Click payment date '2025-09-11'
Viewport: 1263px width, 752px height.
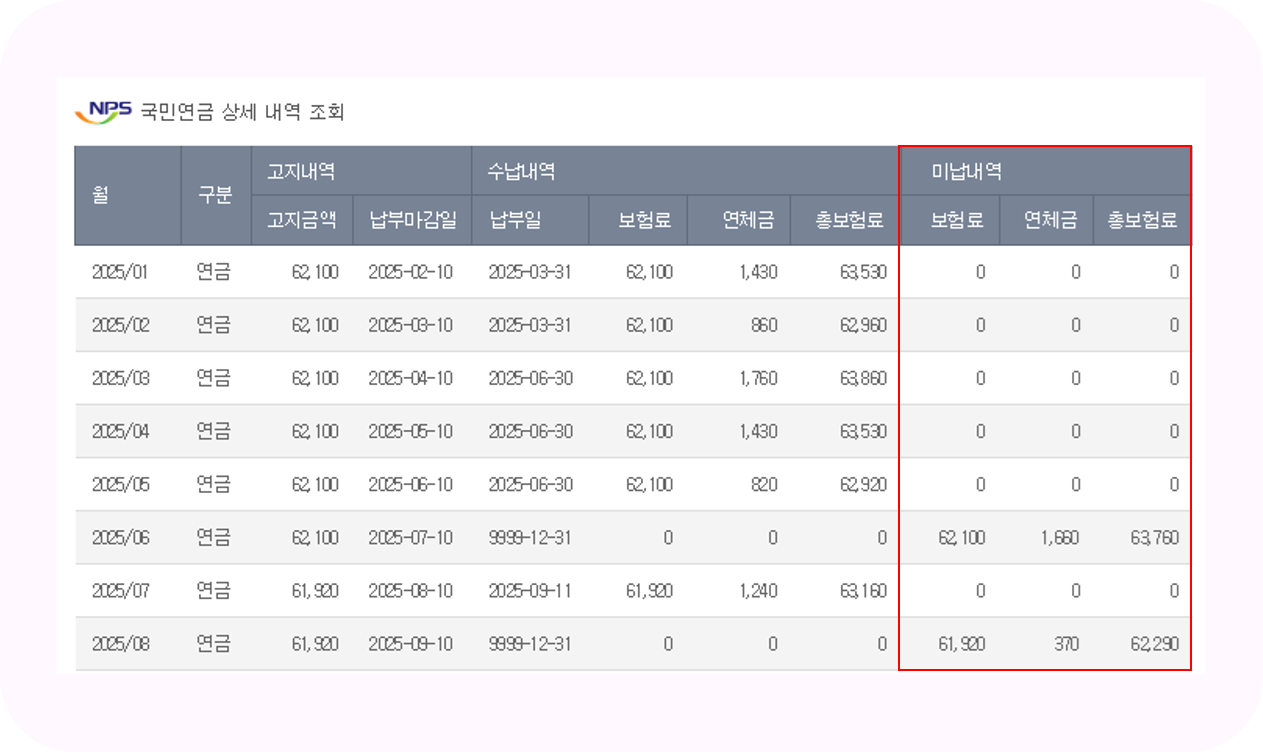point(530,590)
